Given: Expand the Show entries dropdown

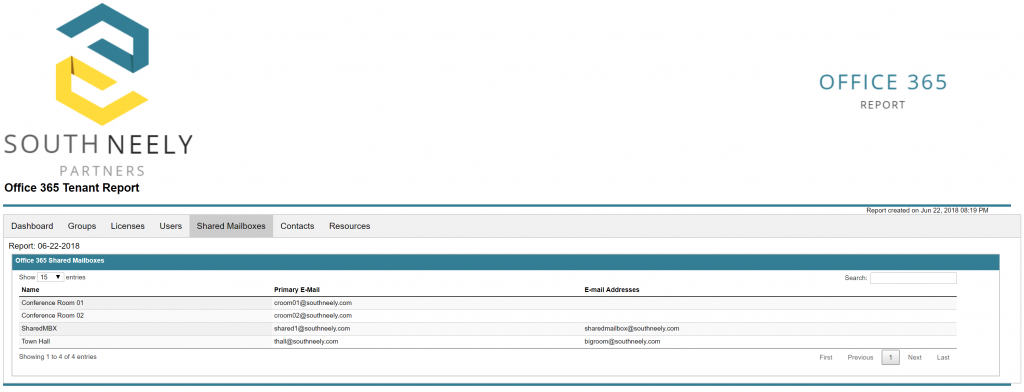Looking at the screenshot, I should pos(50,277).
